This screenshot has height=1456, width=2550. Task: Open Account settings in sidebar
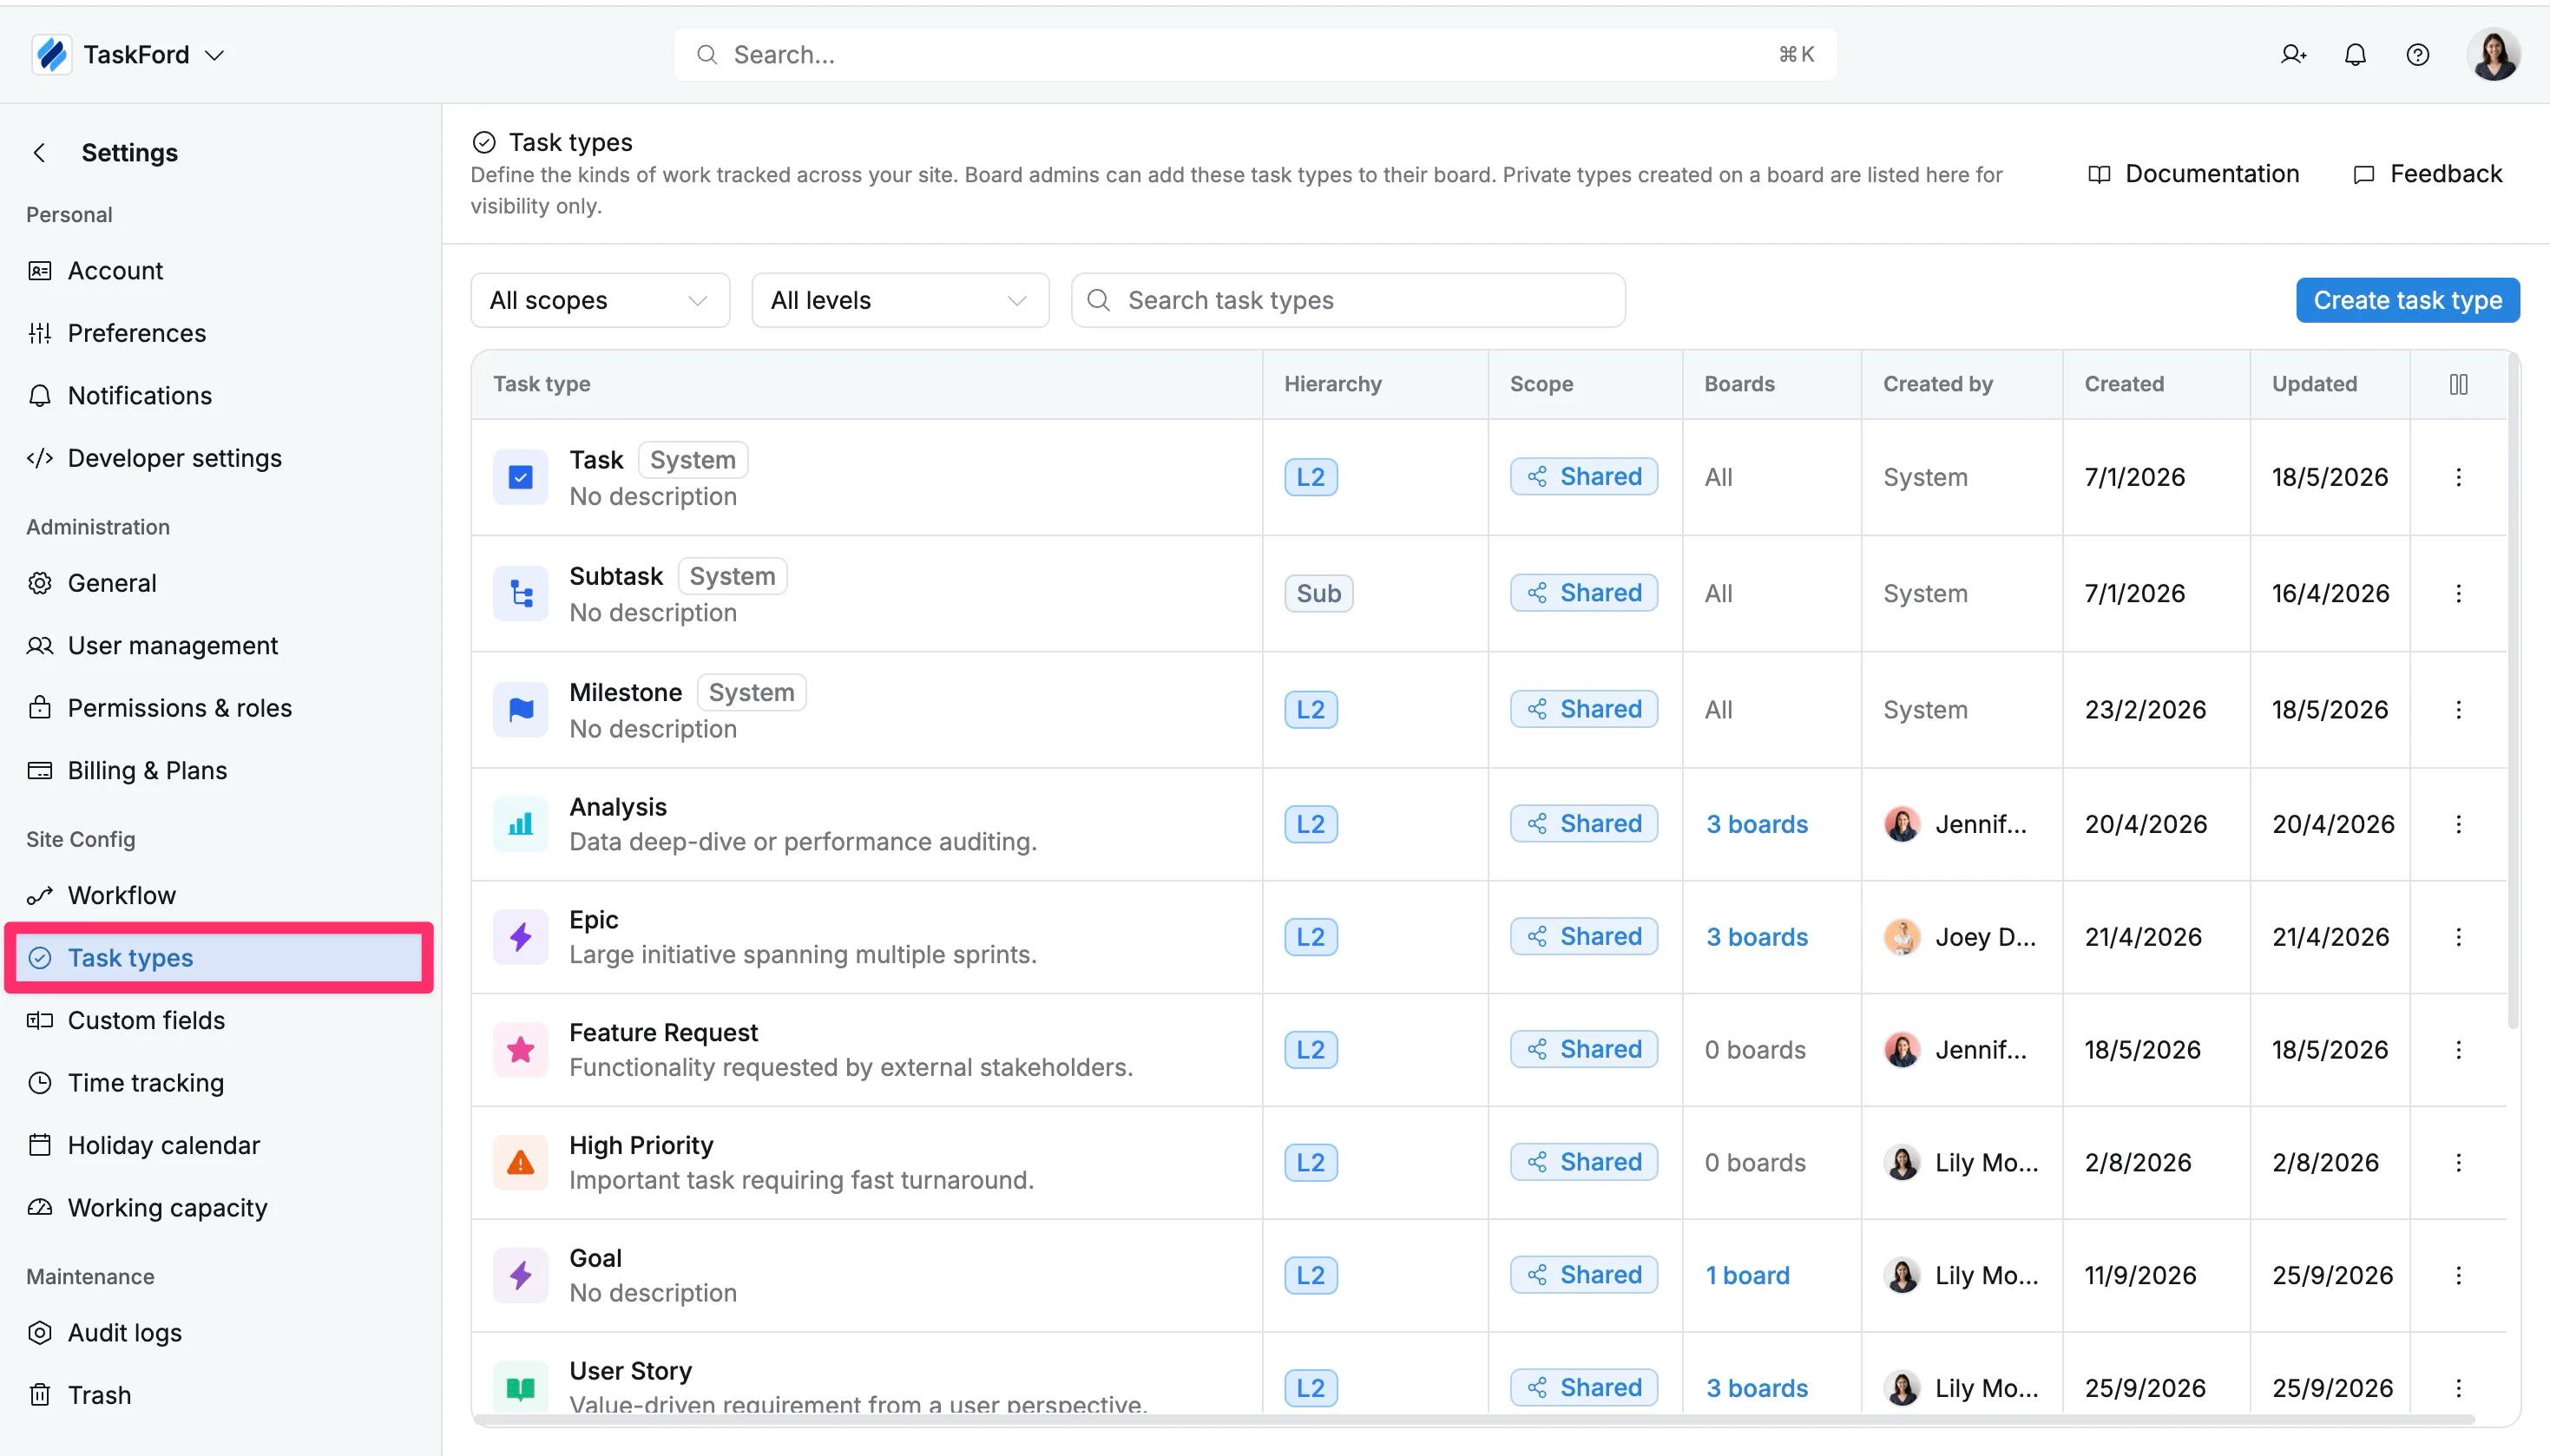click(x=222, y=271)
